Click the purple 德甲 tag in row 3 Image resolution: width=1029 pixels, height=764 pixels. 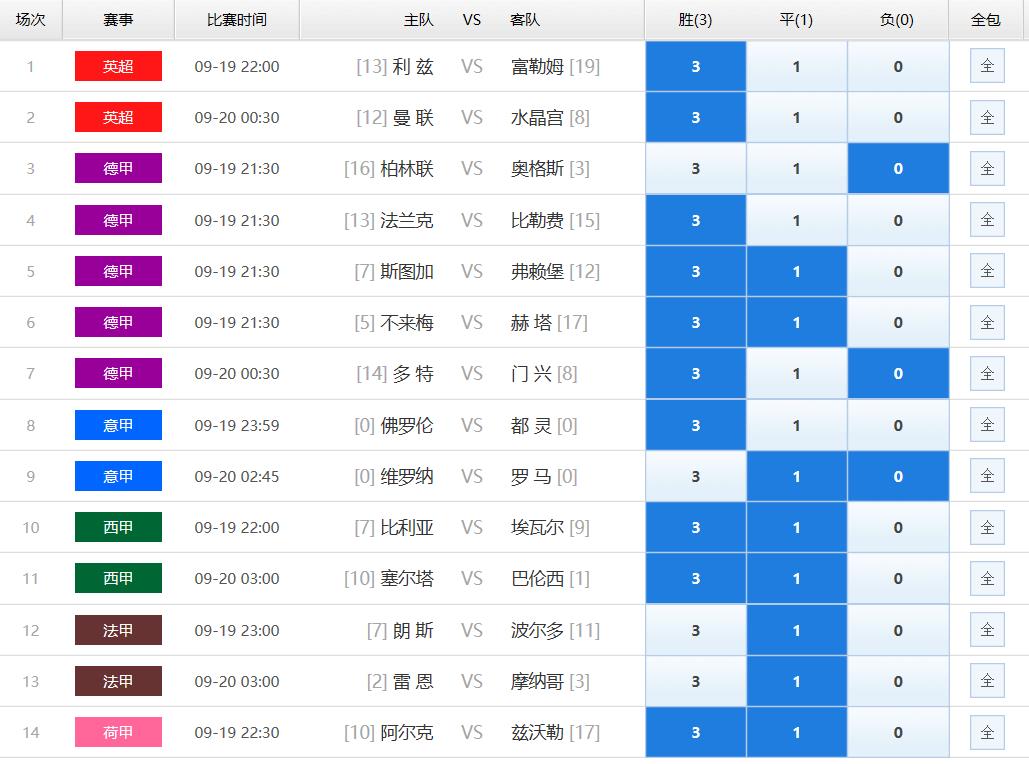coord(118,169)
